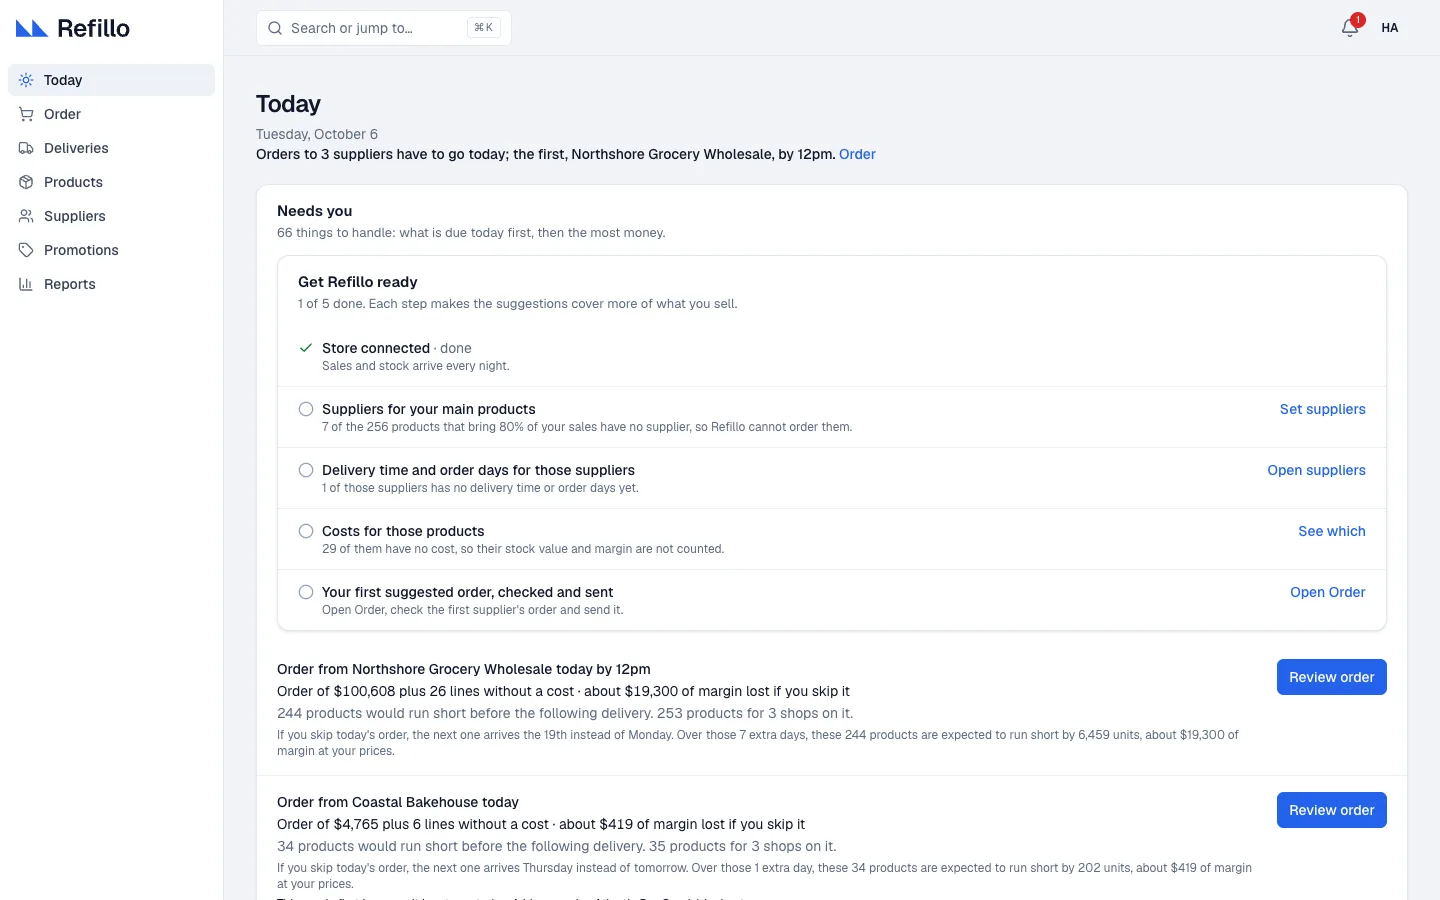Go to Today in the sidebar
1440x900 pixels.
click(x=111, y=80)
